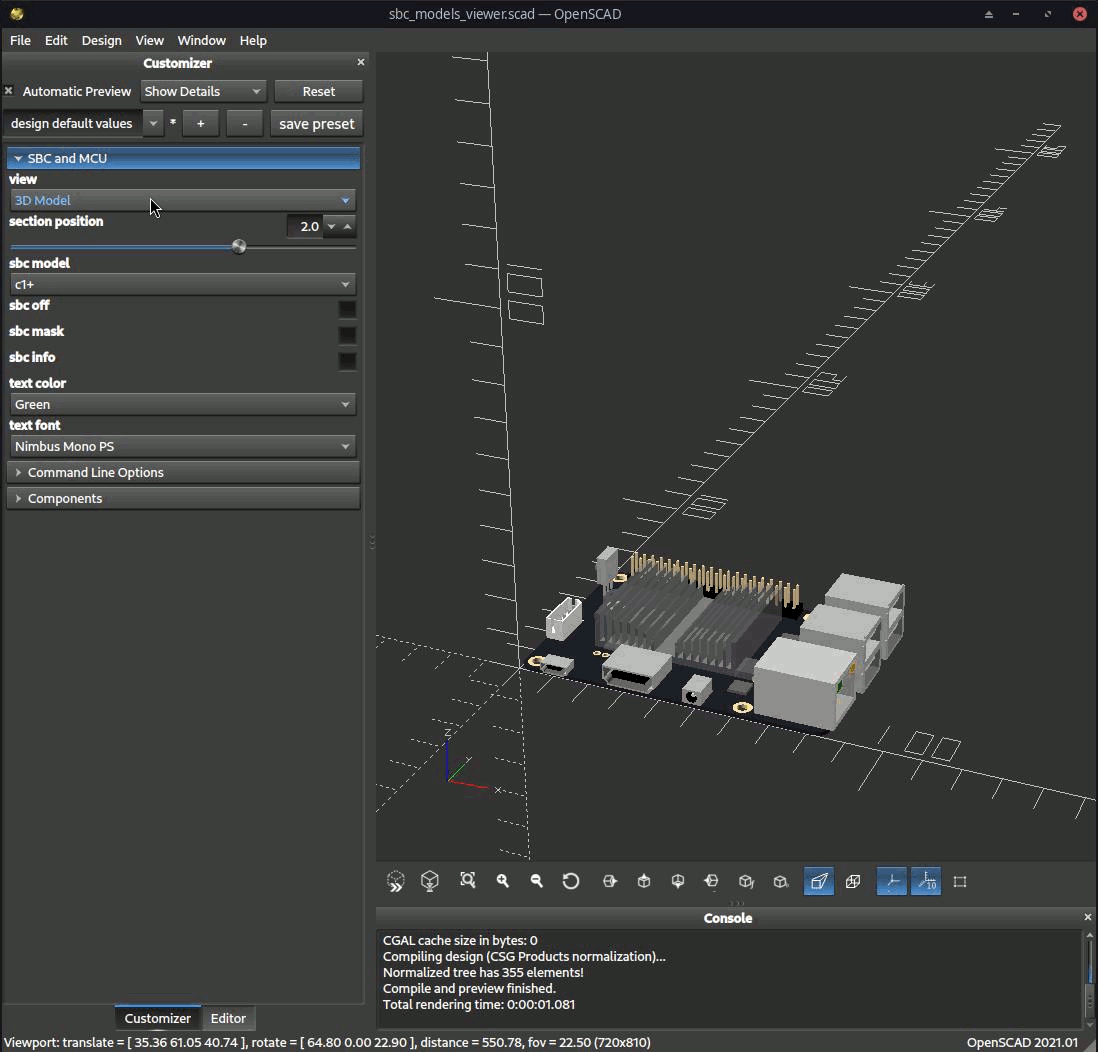Toggle the Show Edges icon
Viewport: 1098px width, 1052px height.
(960, 881)
